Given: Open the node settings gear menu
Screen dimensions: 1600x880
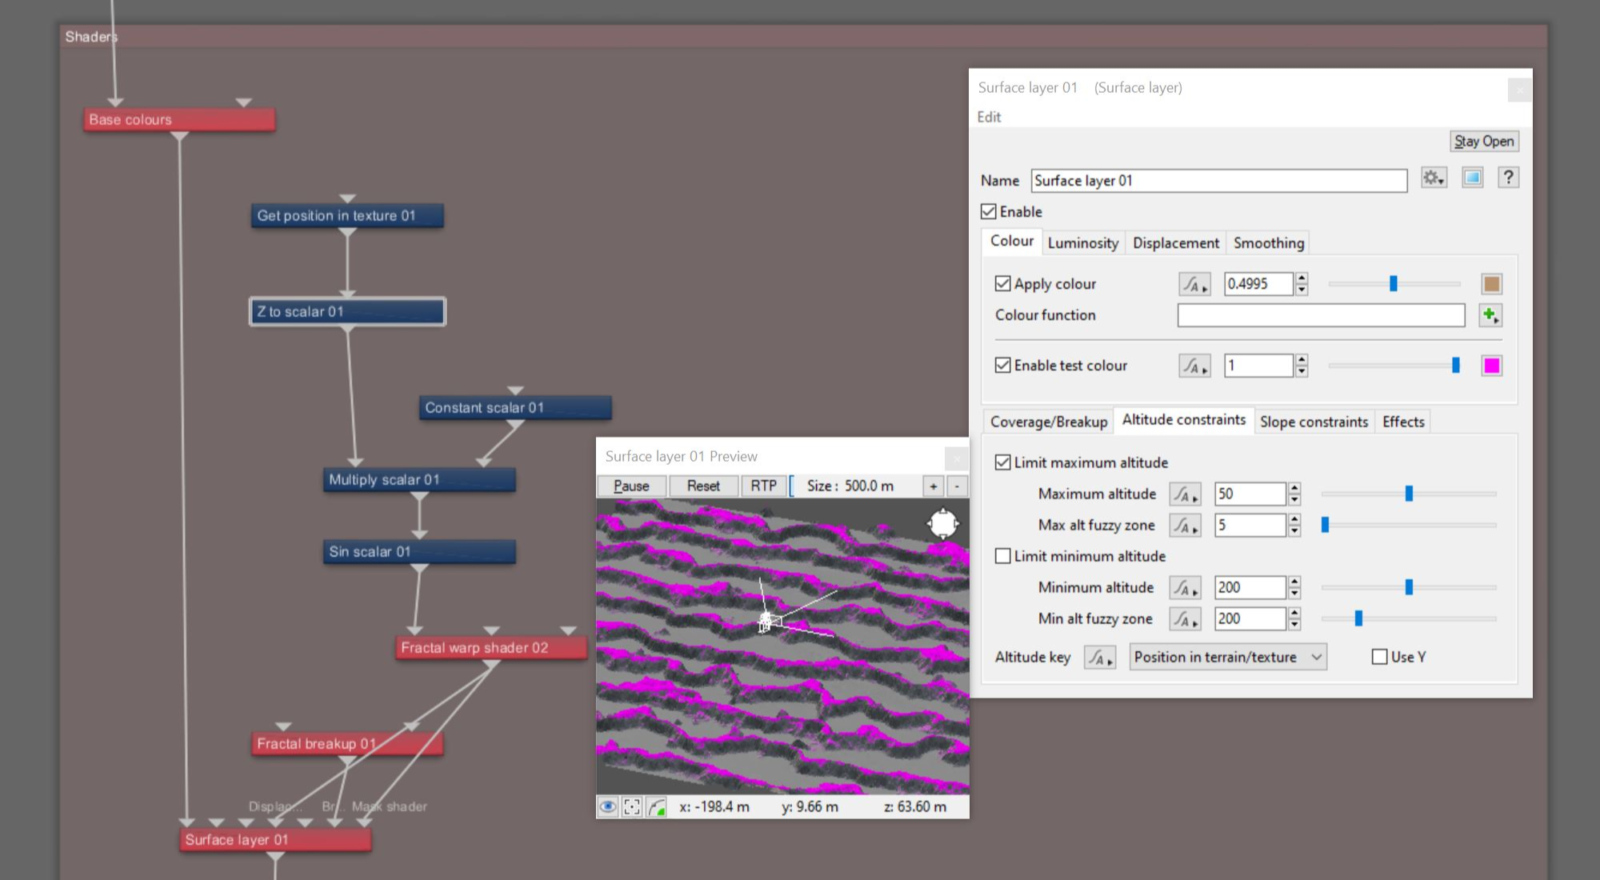Looking at the screenshot, I should [1433, 178].
